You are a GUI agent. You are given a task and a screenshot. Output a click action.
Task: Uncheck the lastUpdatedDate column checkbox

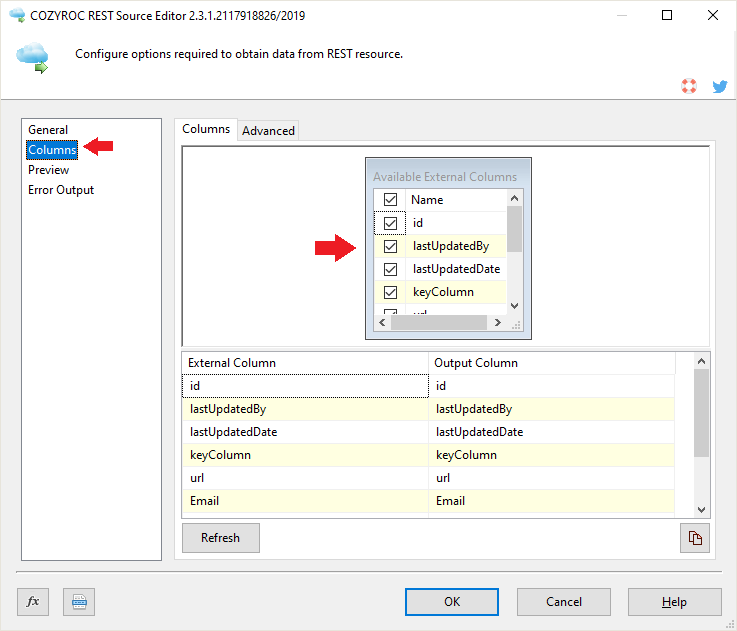click(390, 269)
